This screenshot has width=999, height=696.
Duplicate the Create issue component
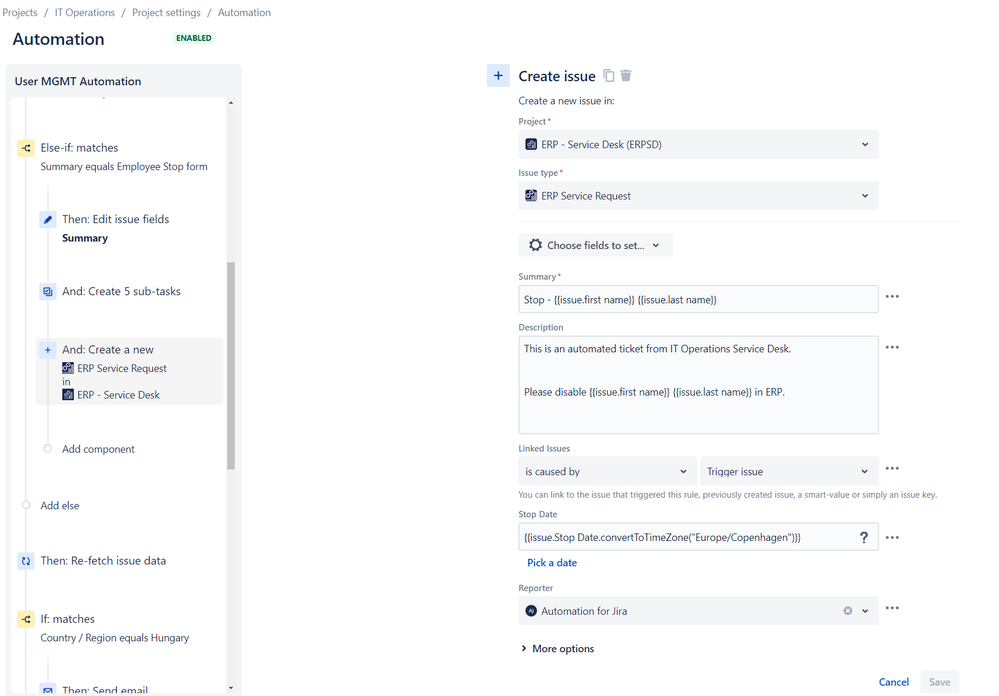609,75
